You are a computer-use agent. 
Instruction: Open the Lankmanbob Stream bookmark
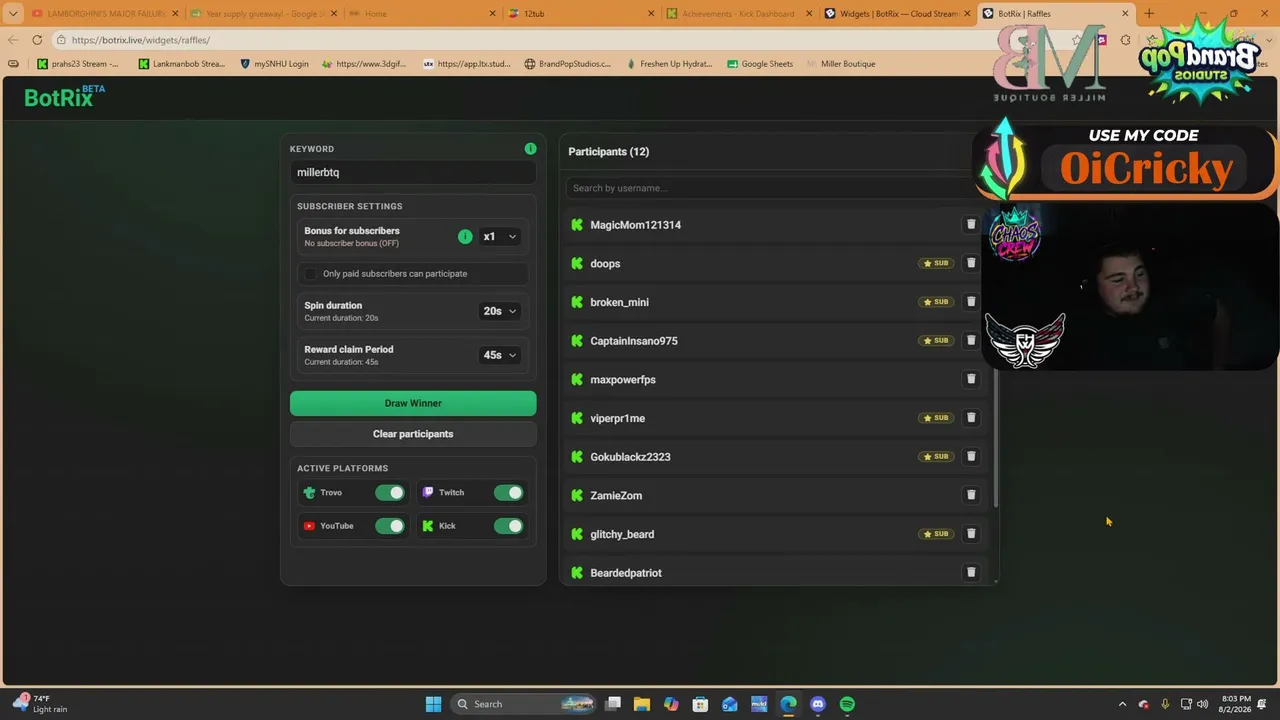click(181, 64)
